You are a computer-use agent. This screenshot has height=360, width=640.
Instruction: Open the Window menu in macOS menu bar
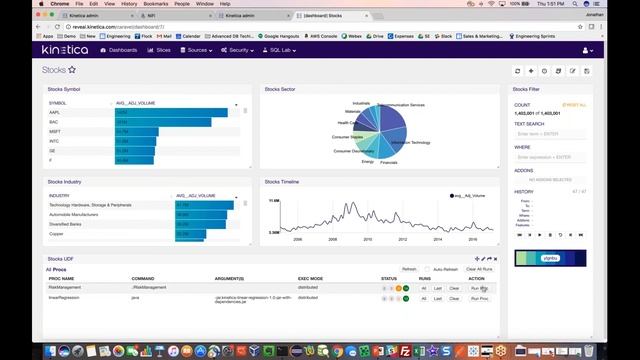coord(204,4)
